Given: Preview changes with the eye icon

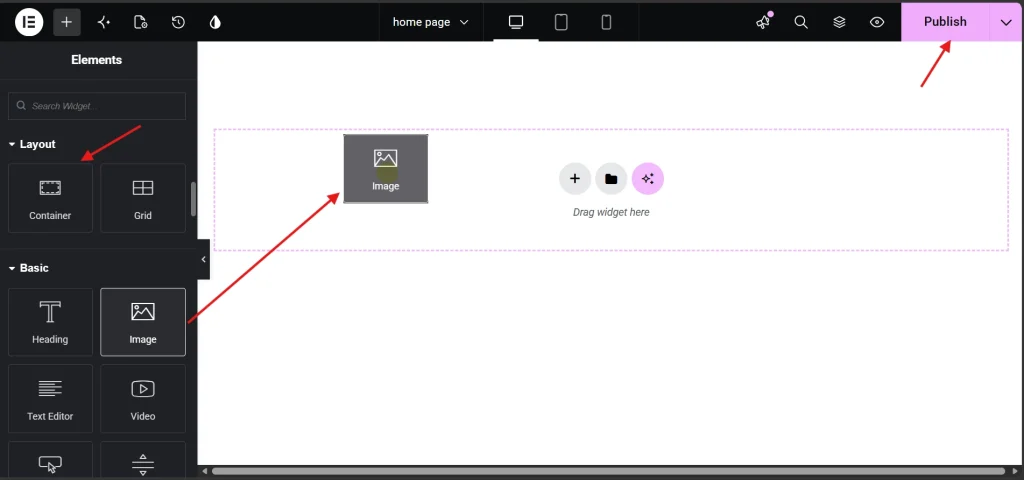Looking at the screenshot, I should [877, 22].
